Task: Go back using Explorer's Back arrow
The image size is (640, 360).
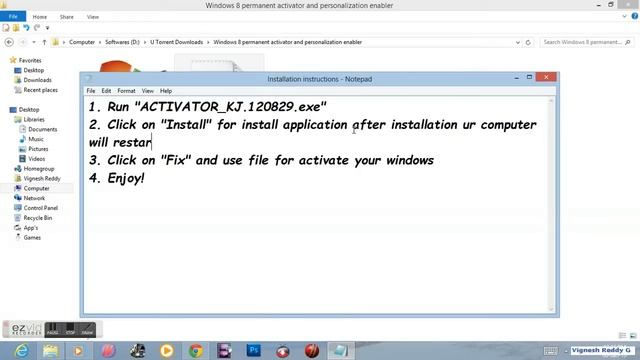Action: coord(9,42)
